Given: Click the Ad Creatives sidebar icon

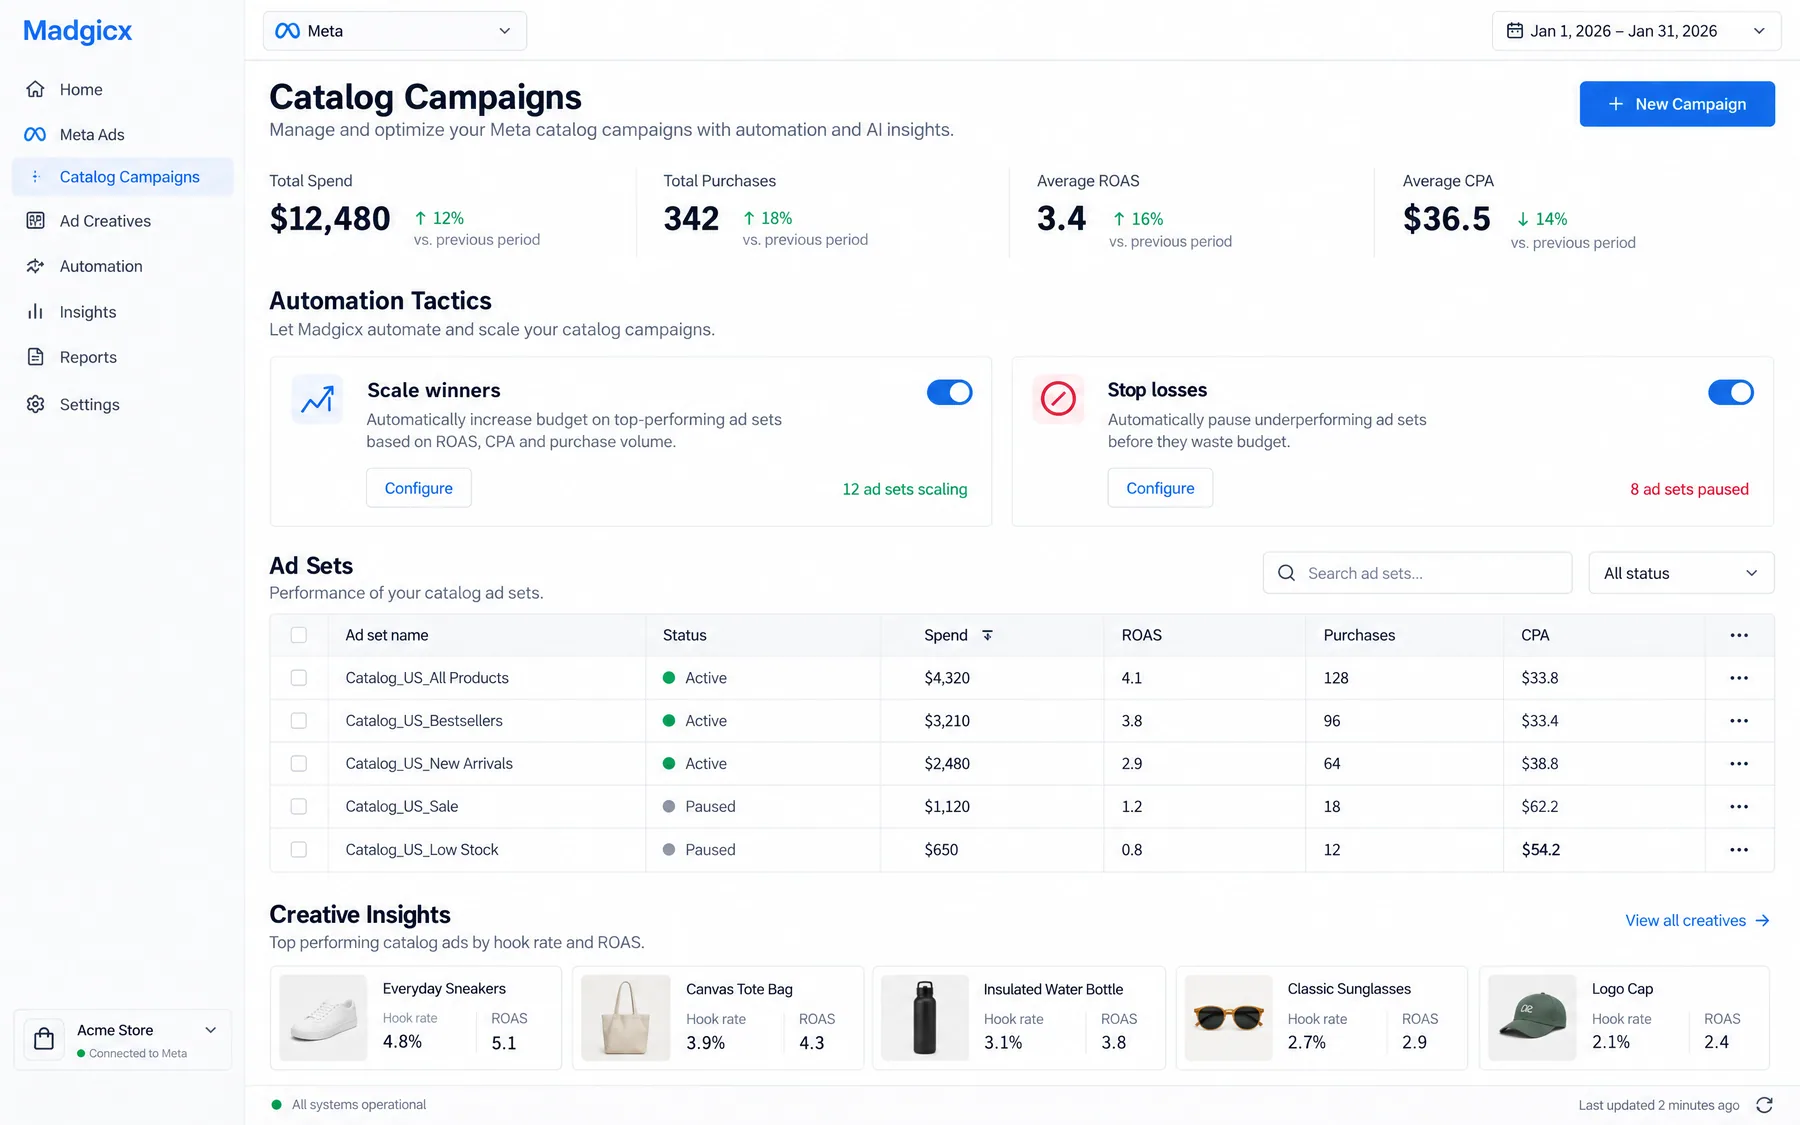Looking at the screenshot, I should [x=36, y=221].
